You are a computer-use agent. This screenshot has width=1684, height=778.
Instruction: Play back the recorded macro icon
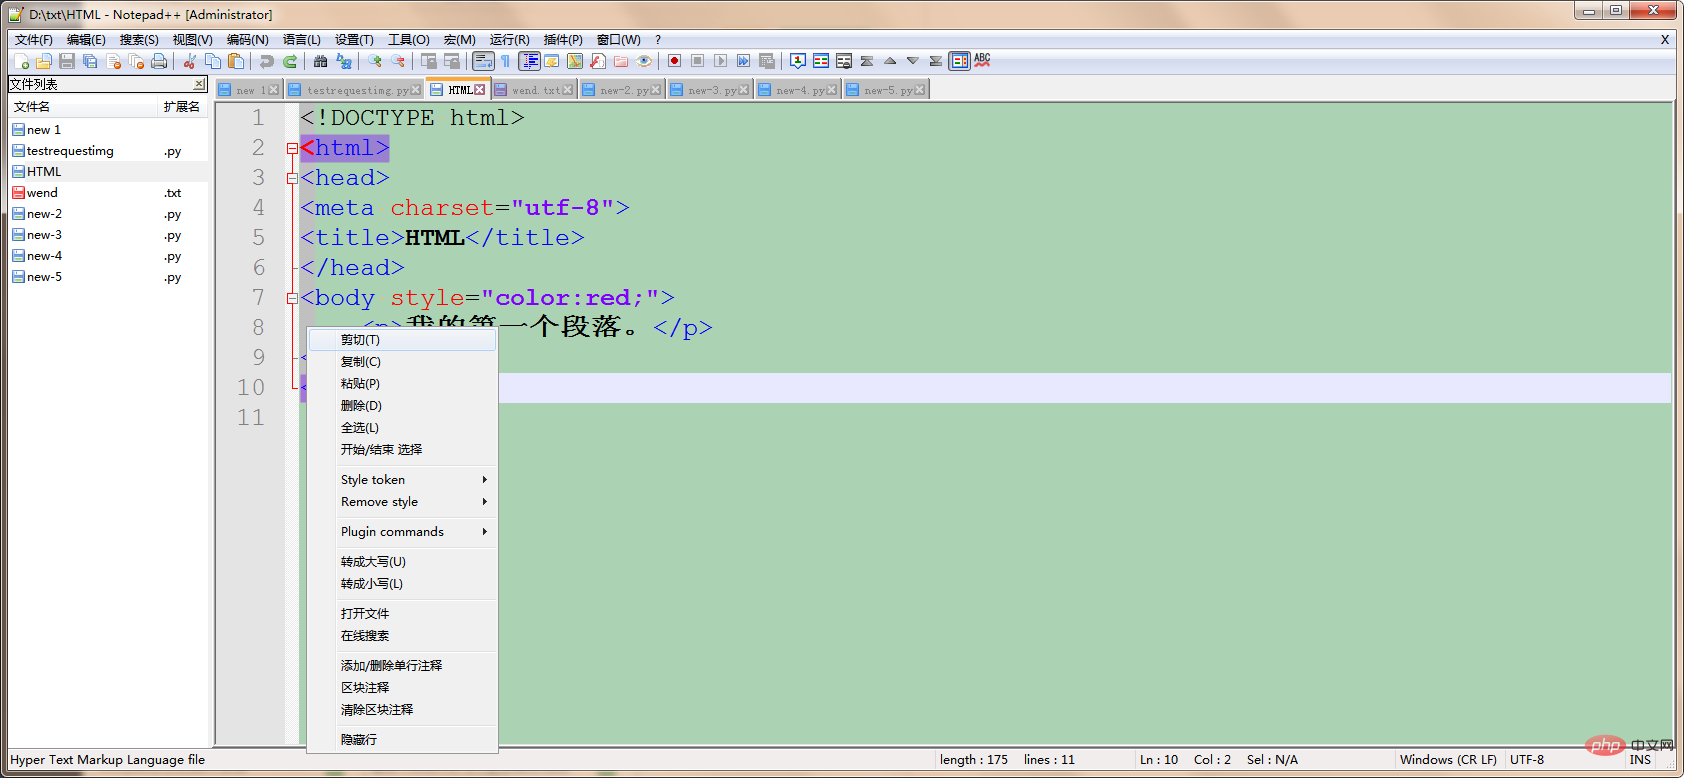point(720,61)
